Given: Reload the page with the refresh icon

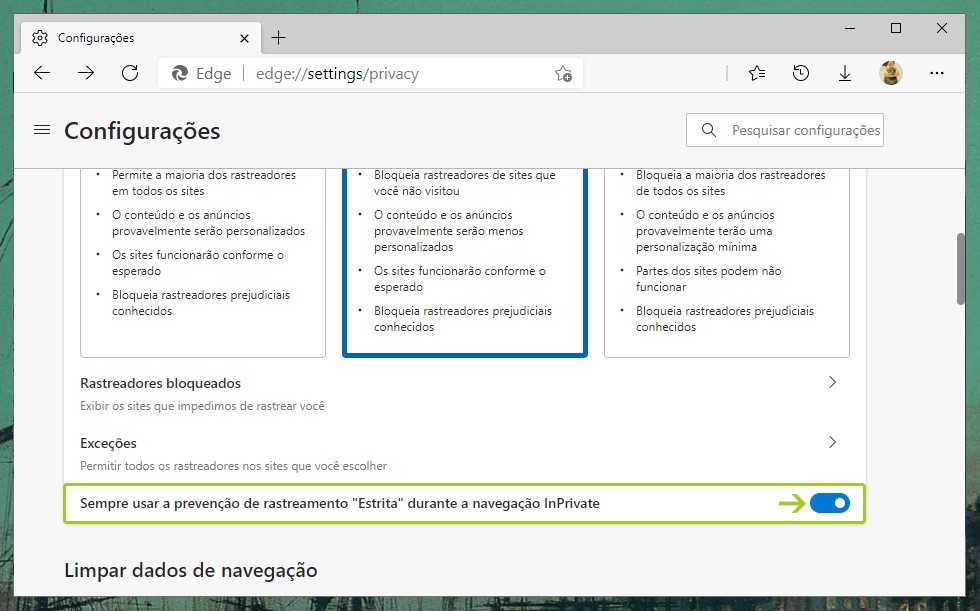Looking at the screenshot, I should click(x=130, y=73).
